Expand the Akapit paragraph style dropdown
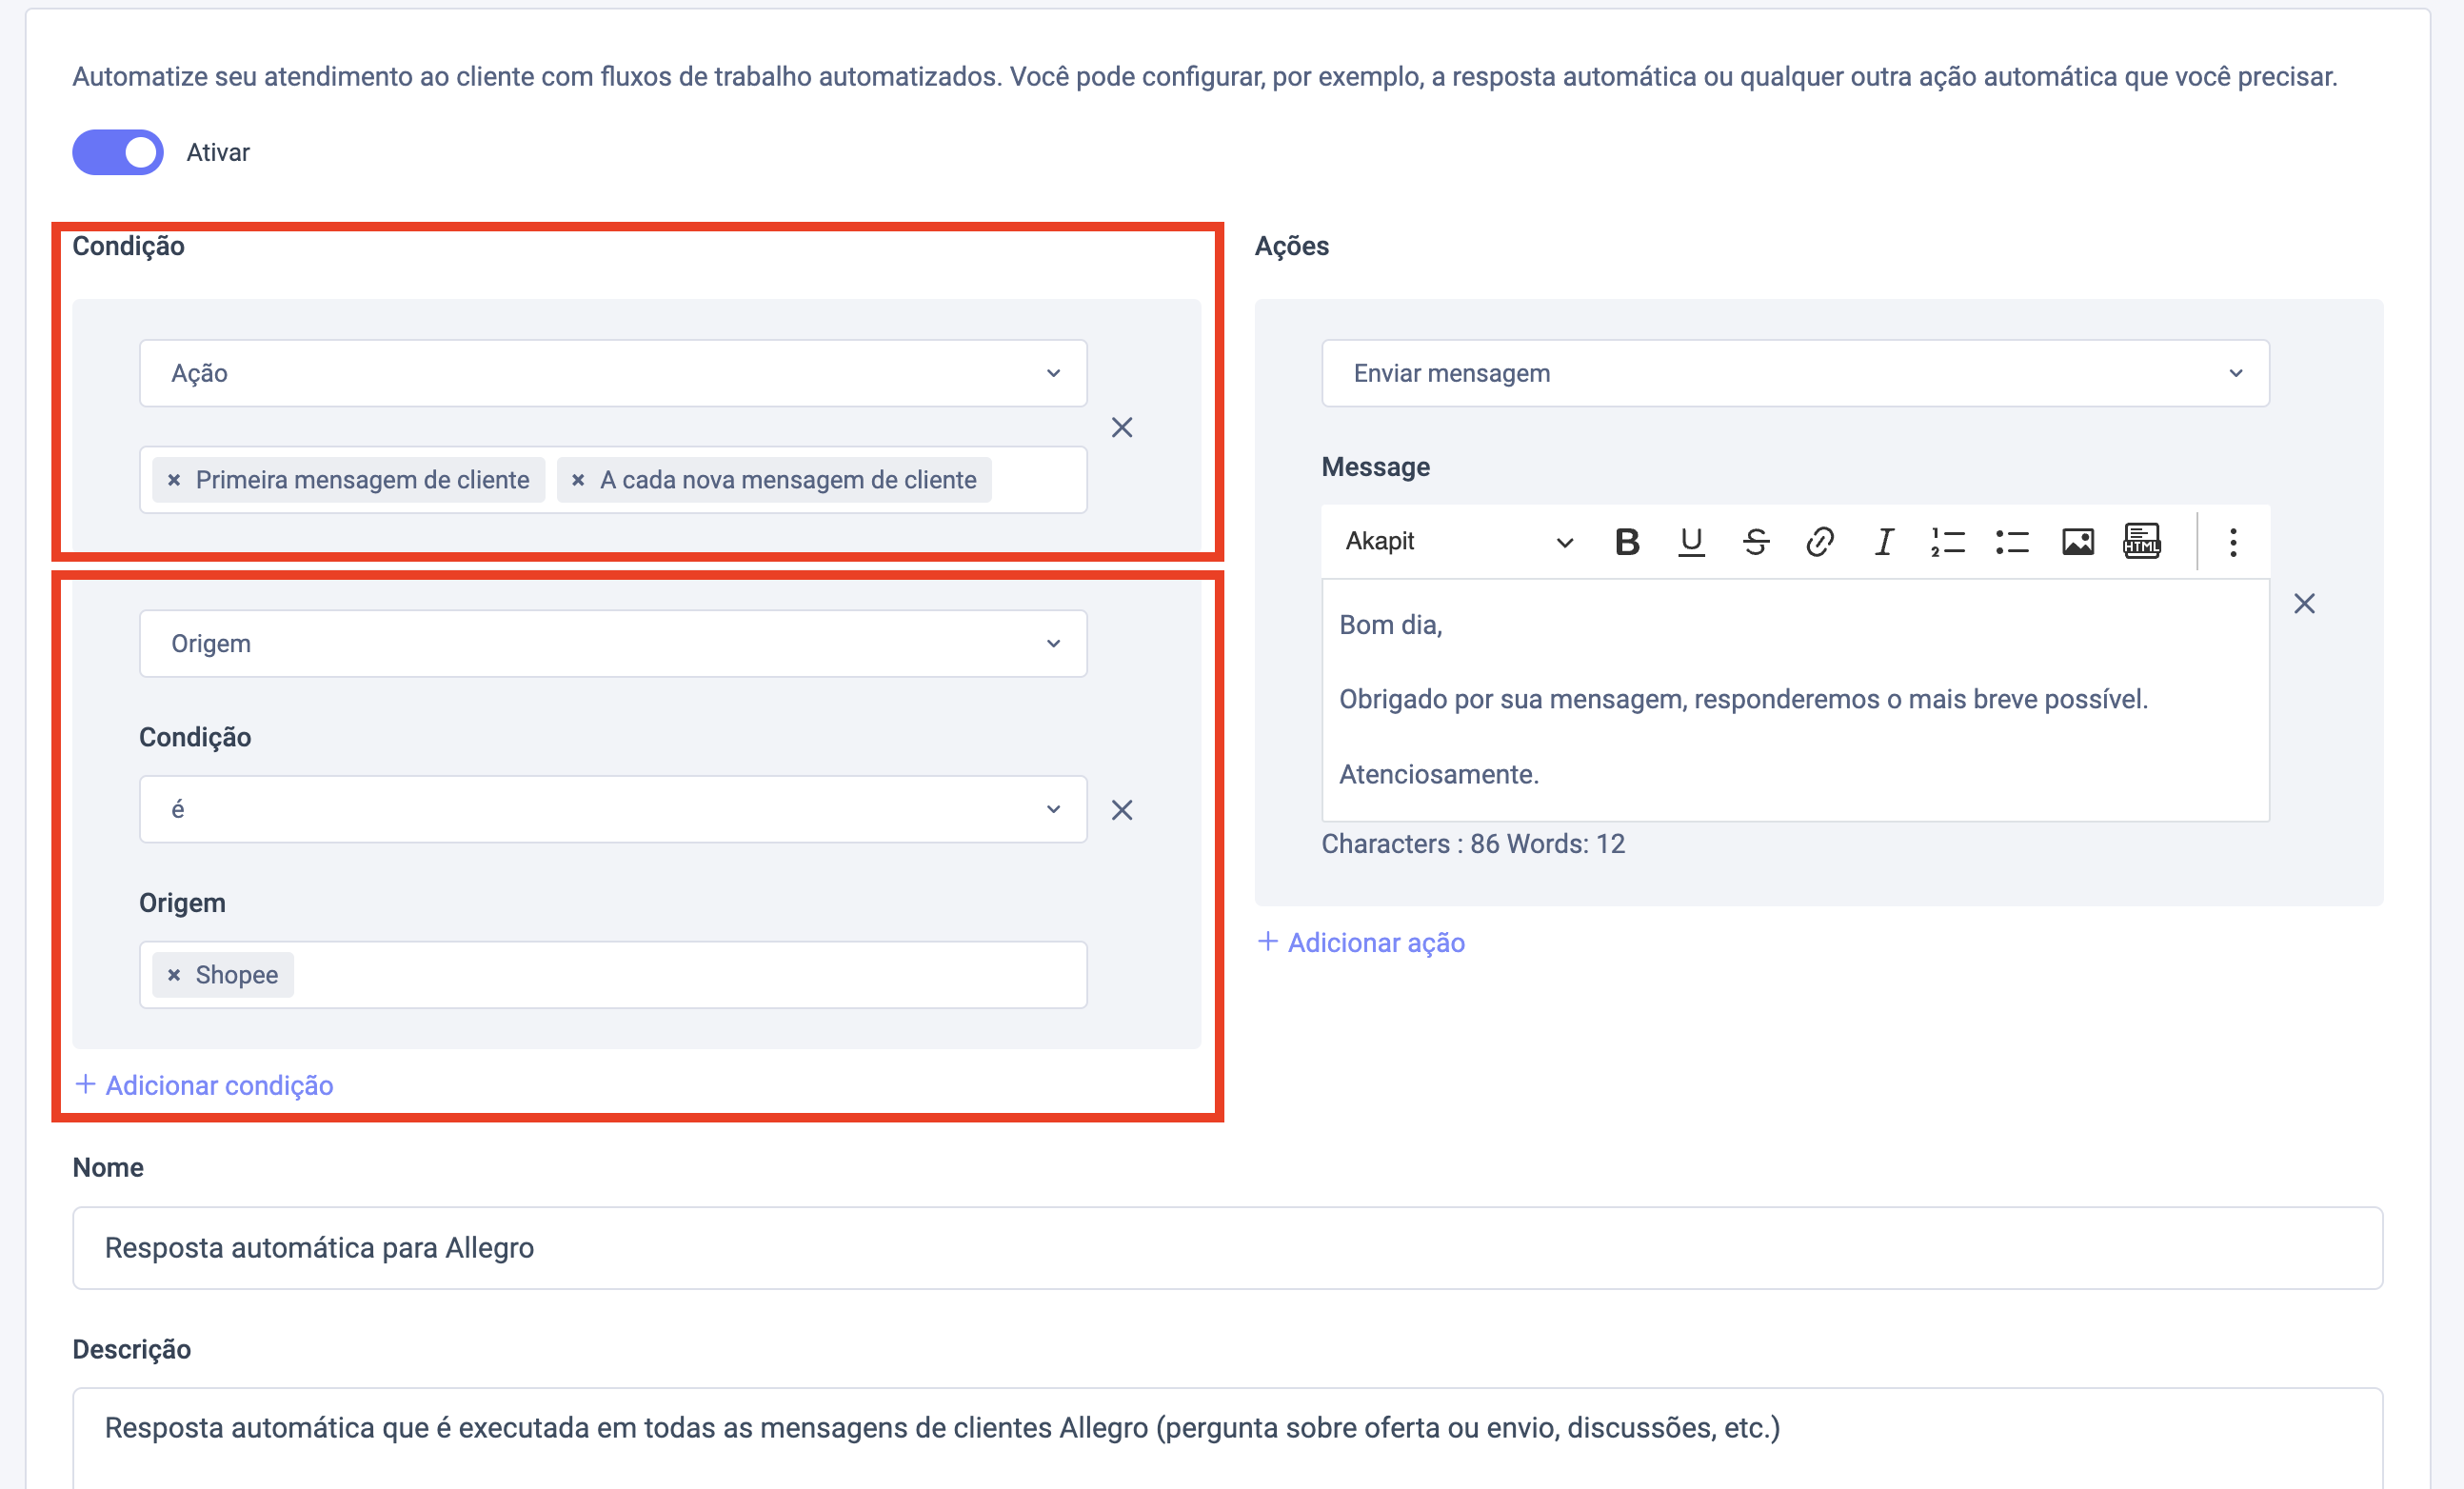 pyautogui.click(x=1458, y=541)
